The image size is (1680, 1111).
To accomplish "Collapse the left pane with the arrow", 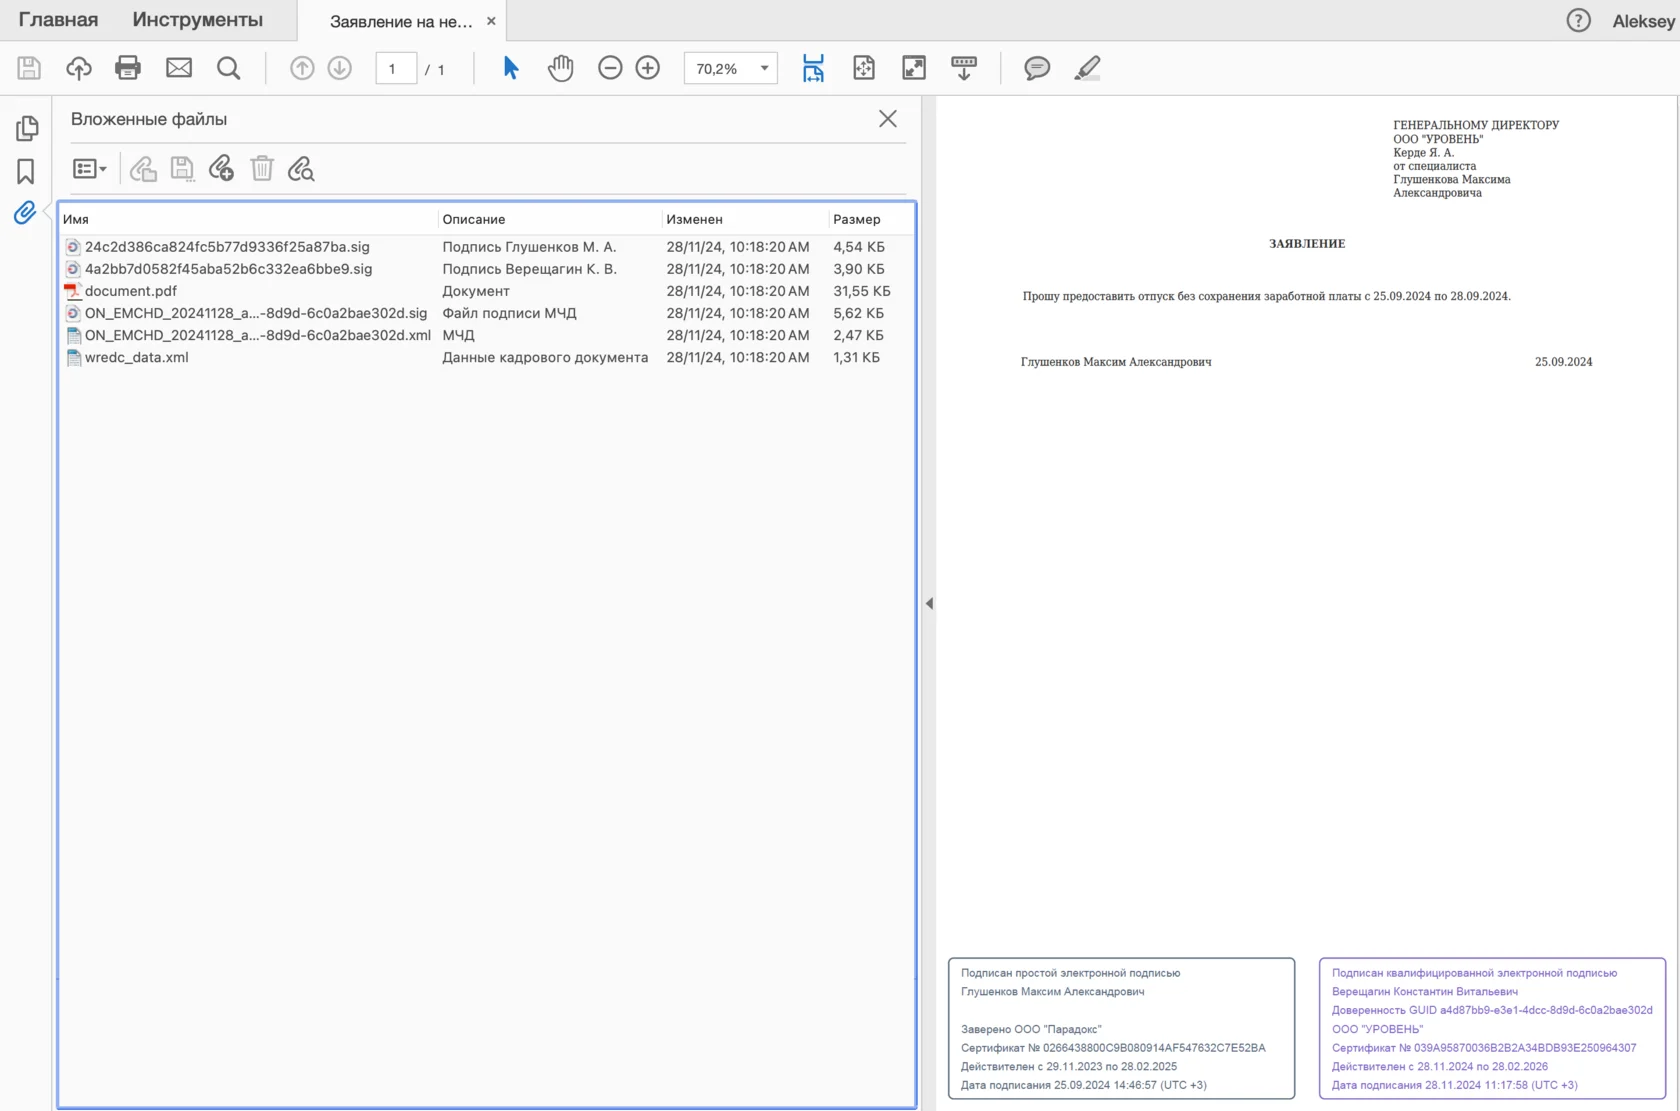I will pyautogui.click(x=929, y=603).
